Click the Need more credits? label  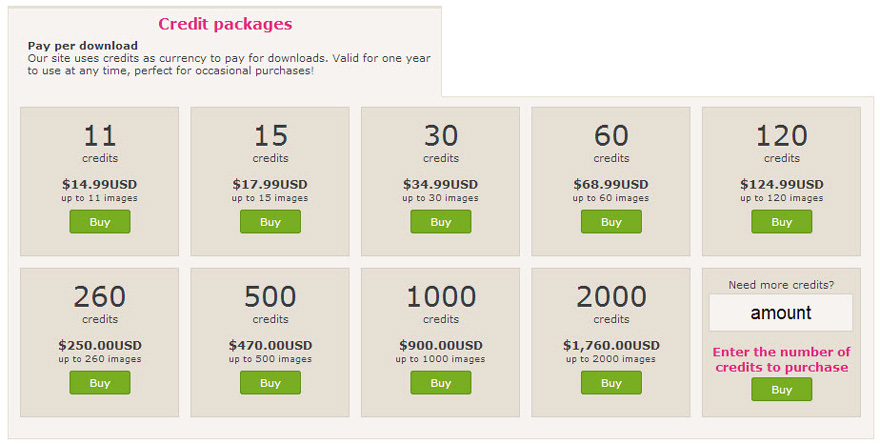pos(781,284)
